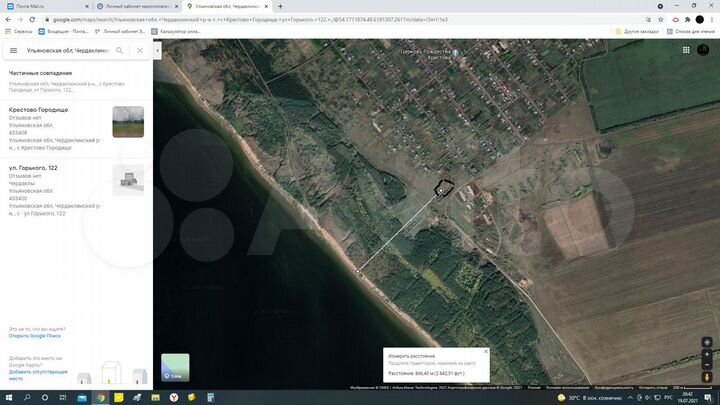The image size is (720, 405).
Task: Close the Измерить расстояние popup
Action: point(486,351)
